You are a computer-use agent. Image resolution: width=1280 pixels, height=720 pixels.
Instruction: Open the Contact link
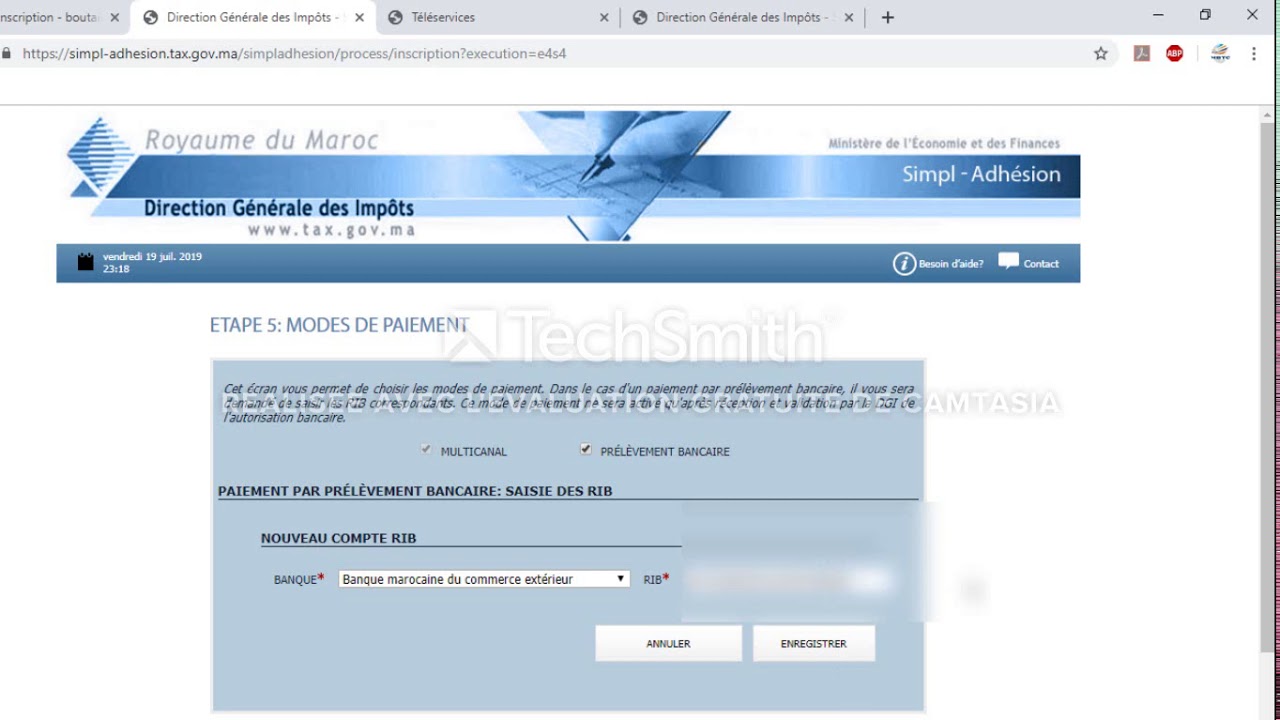pyautogui.click(x=1041, y=264)
